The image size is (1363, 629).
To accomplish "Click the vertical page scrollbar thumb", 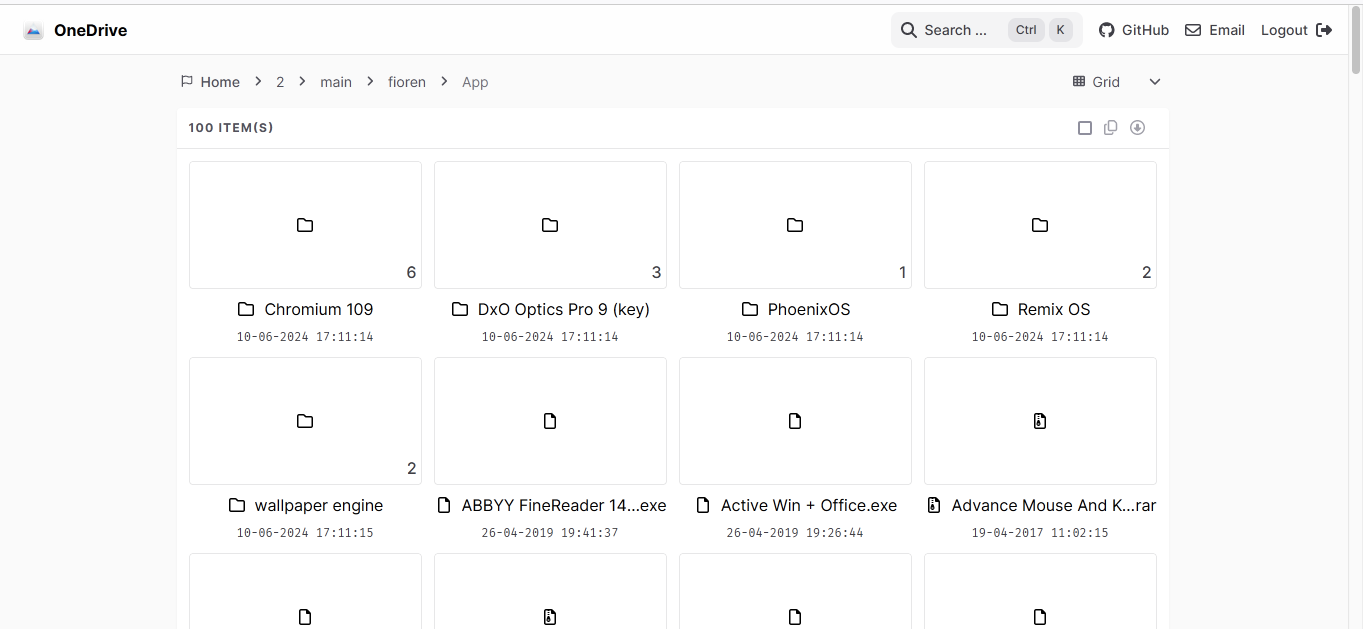I will pyautogui.click(x=1356, y=40).
